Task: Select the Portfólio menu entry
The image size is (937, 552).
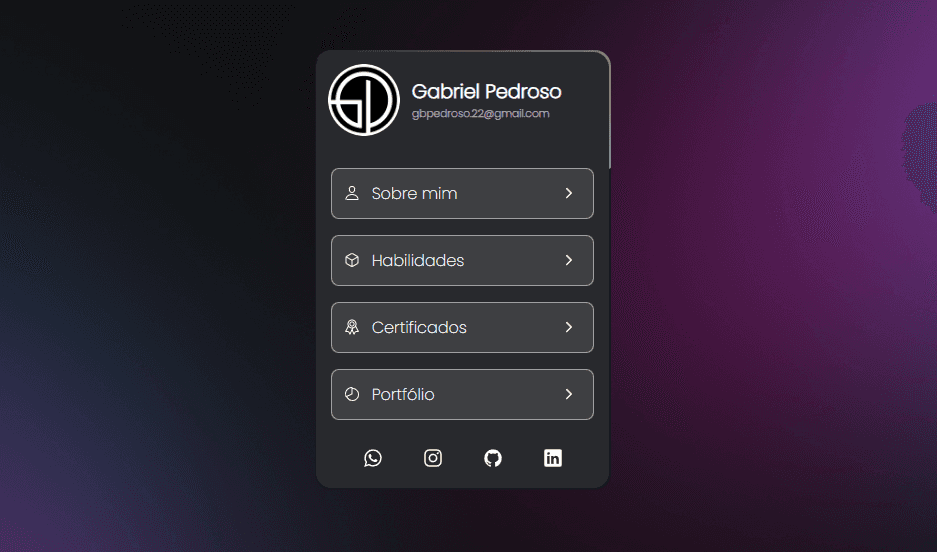Action: pyautogui.click(x=463, y=394)
